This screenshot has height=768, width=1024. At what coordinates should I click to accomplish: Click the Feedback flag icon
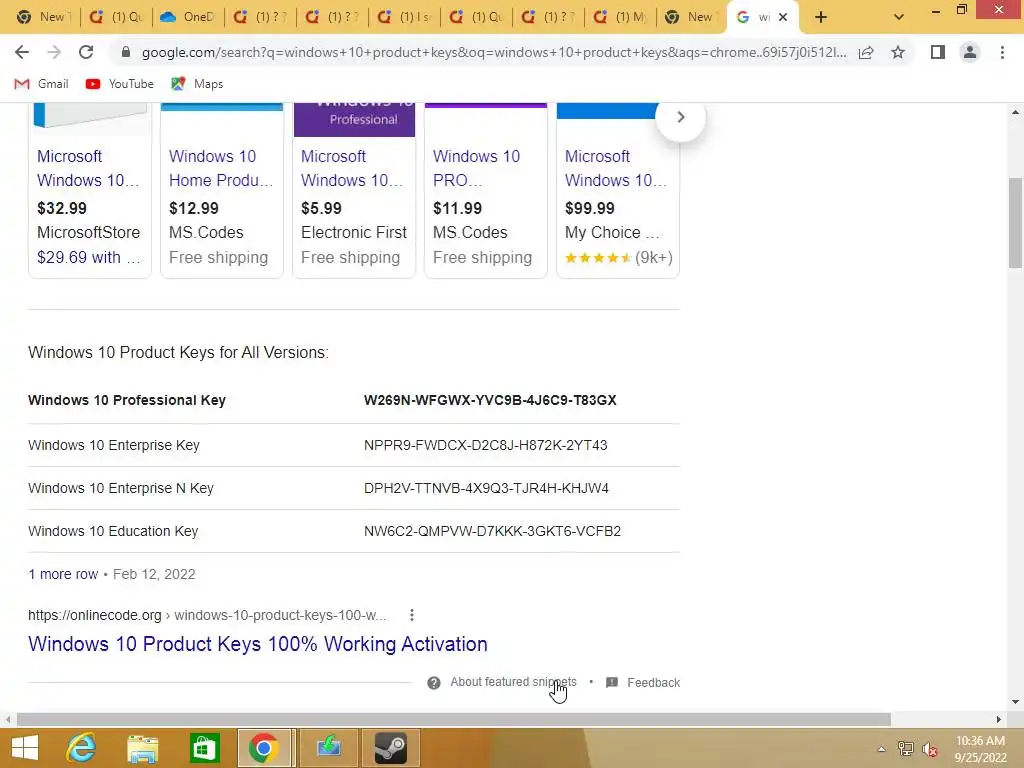click(612, 682)
